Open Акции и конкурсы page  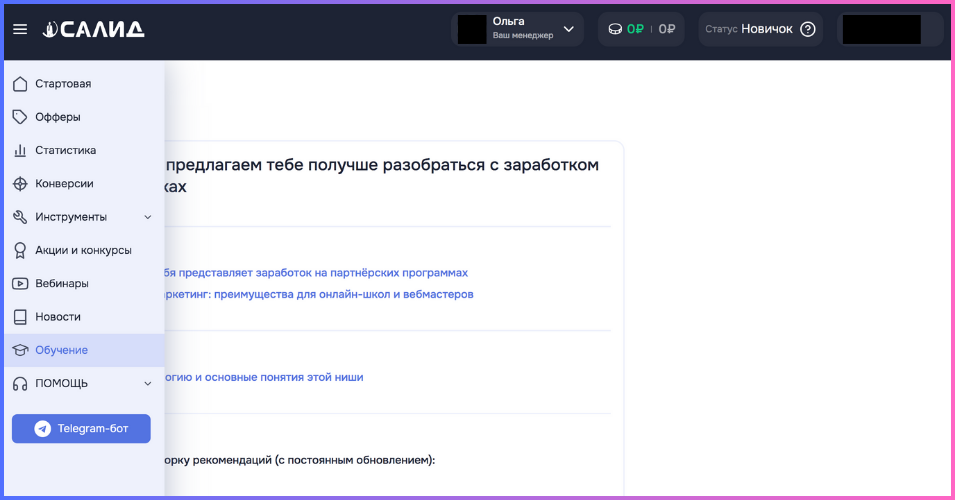click(84, 250)
